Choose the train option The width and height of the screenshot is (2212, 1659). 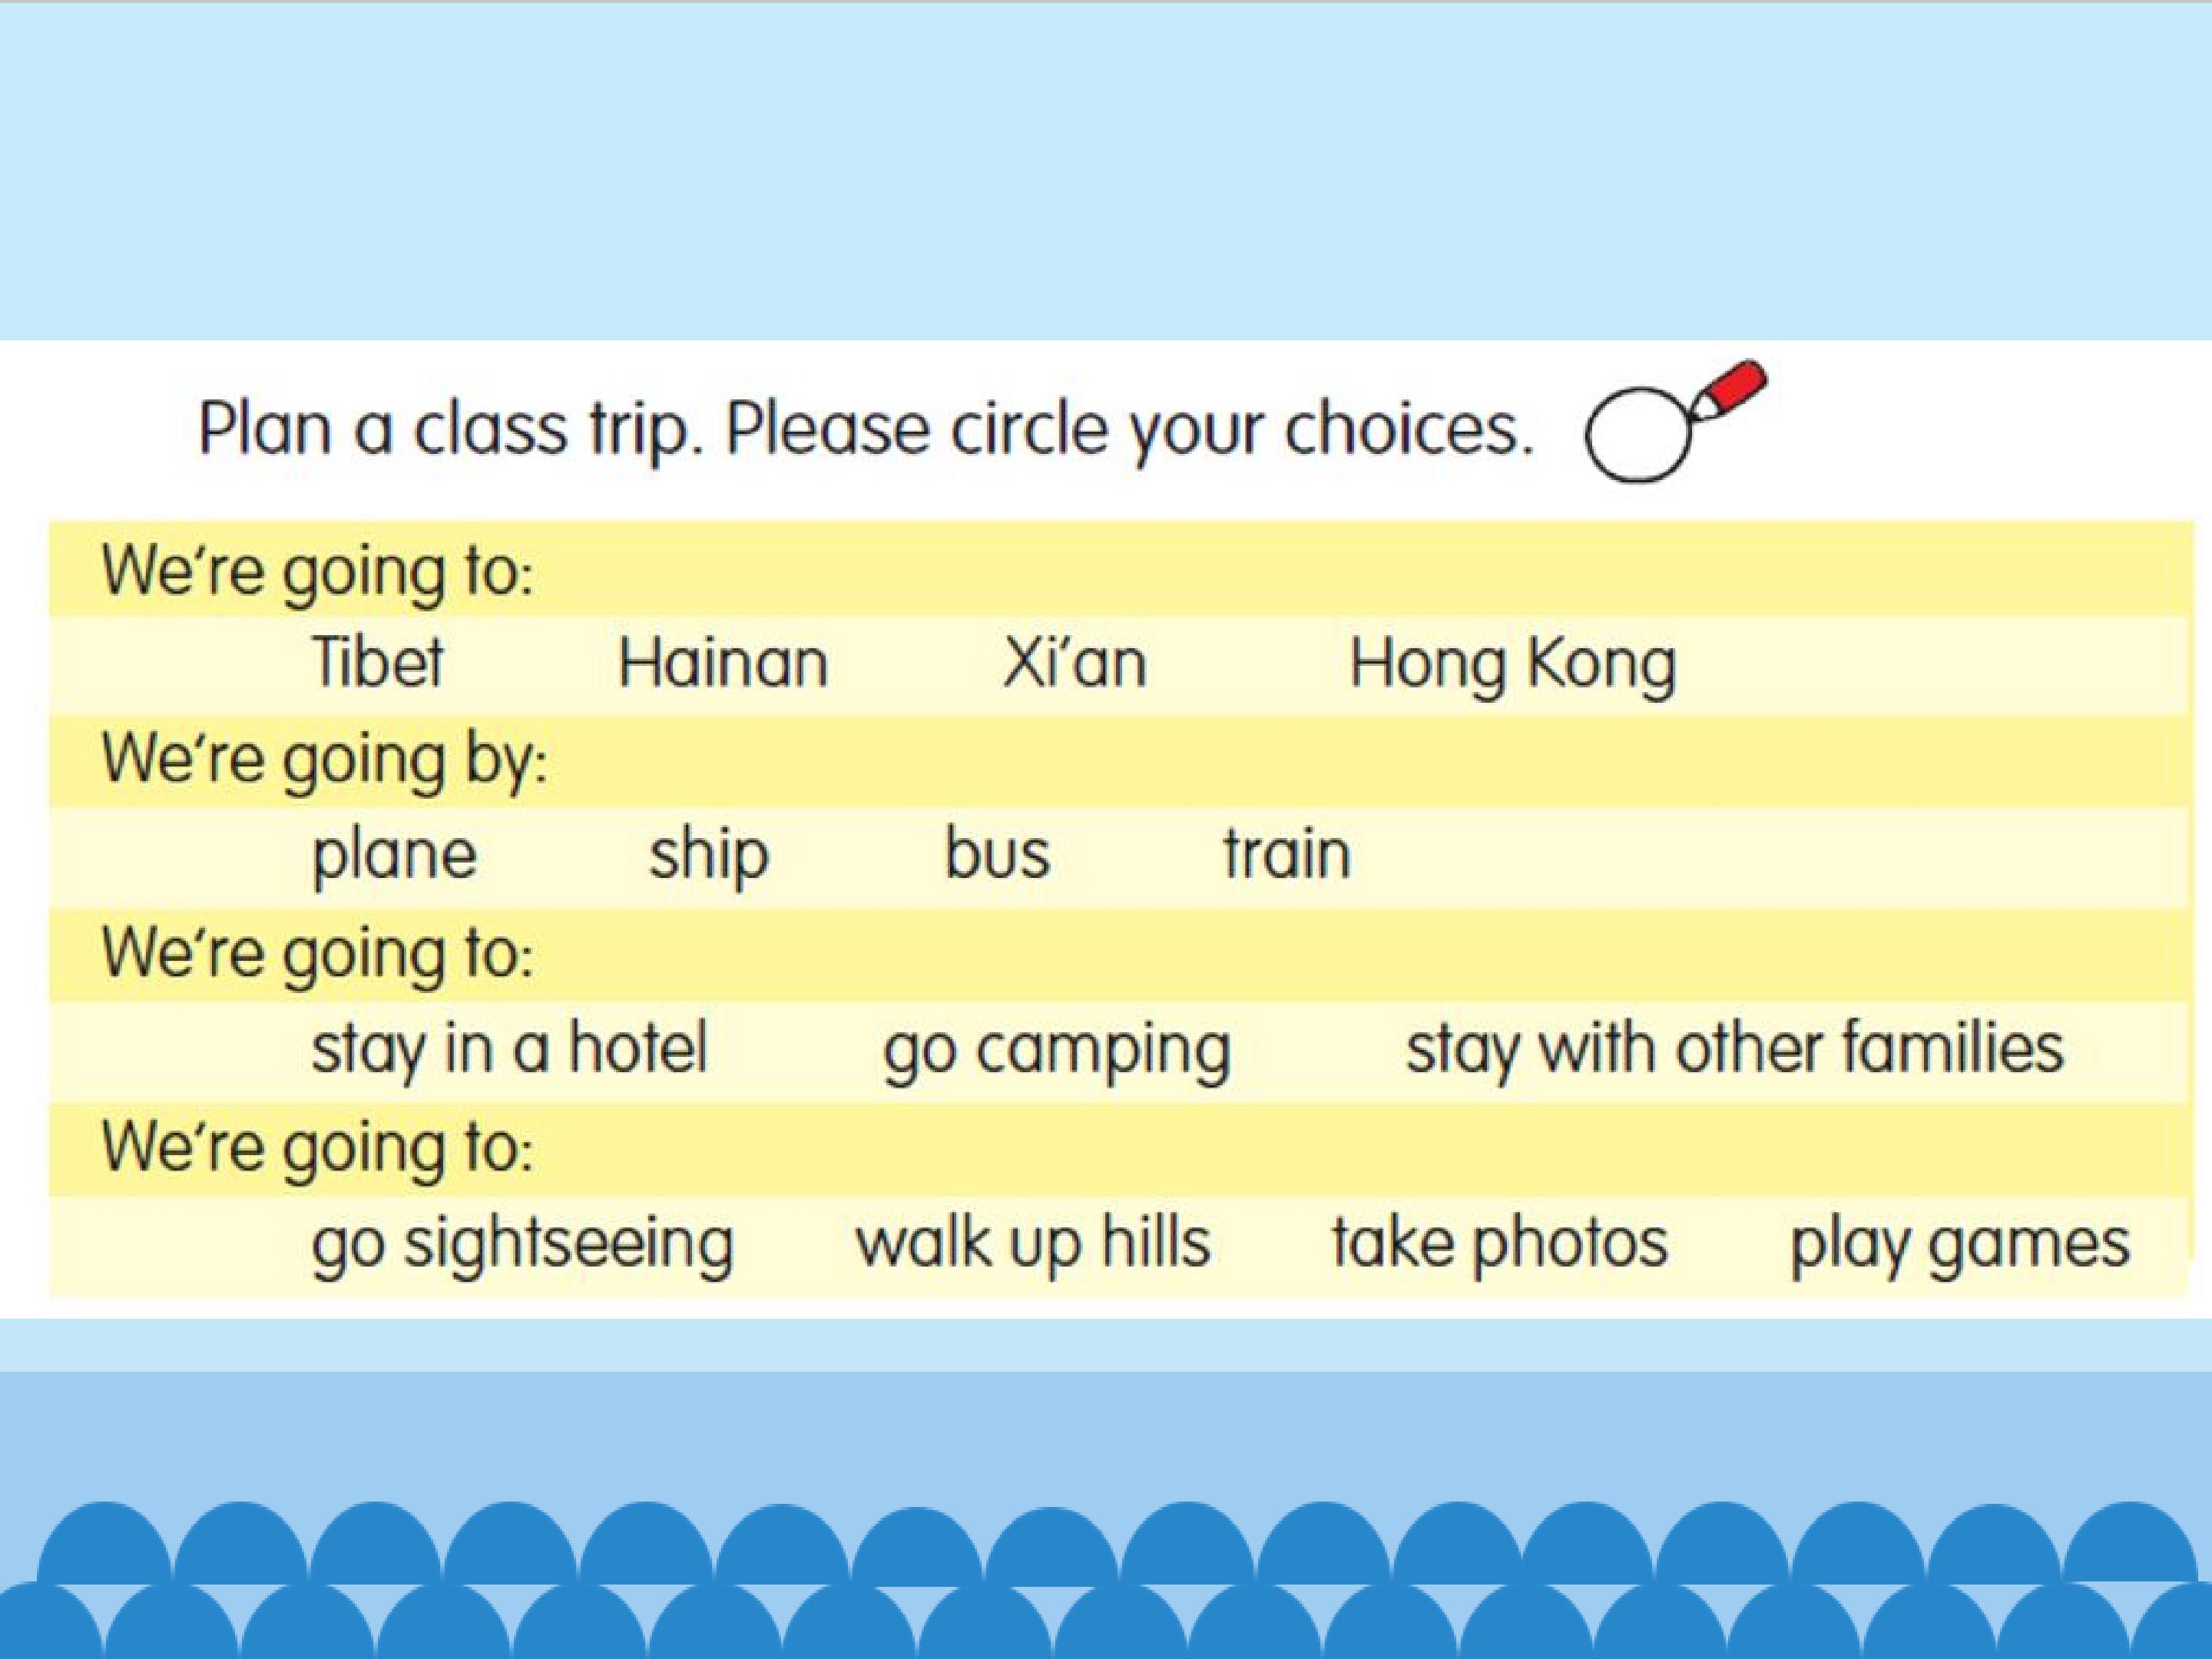coord(1287,856)
